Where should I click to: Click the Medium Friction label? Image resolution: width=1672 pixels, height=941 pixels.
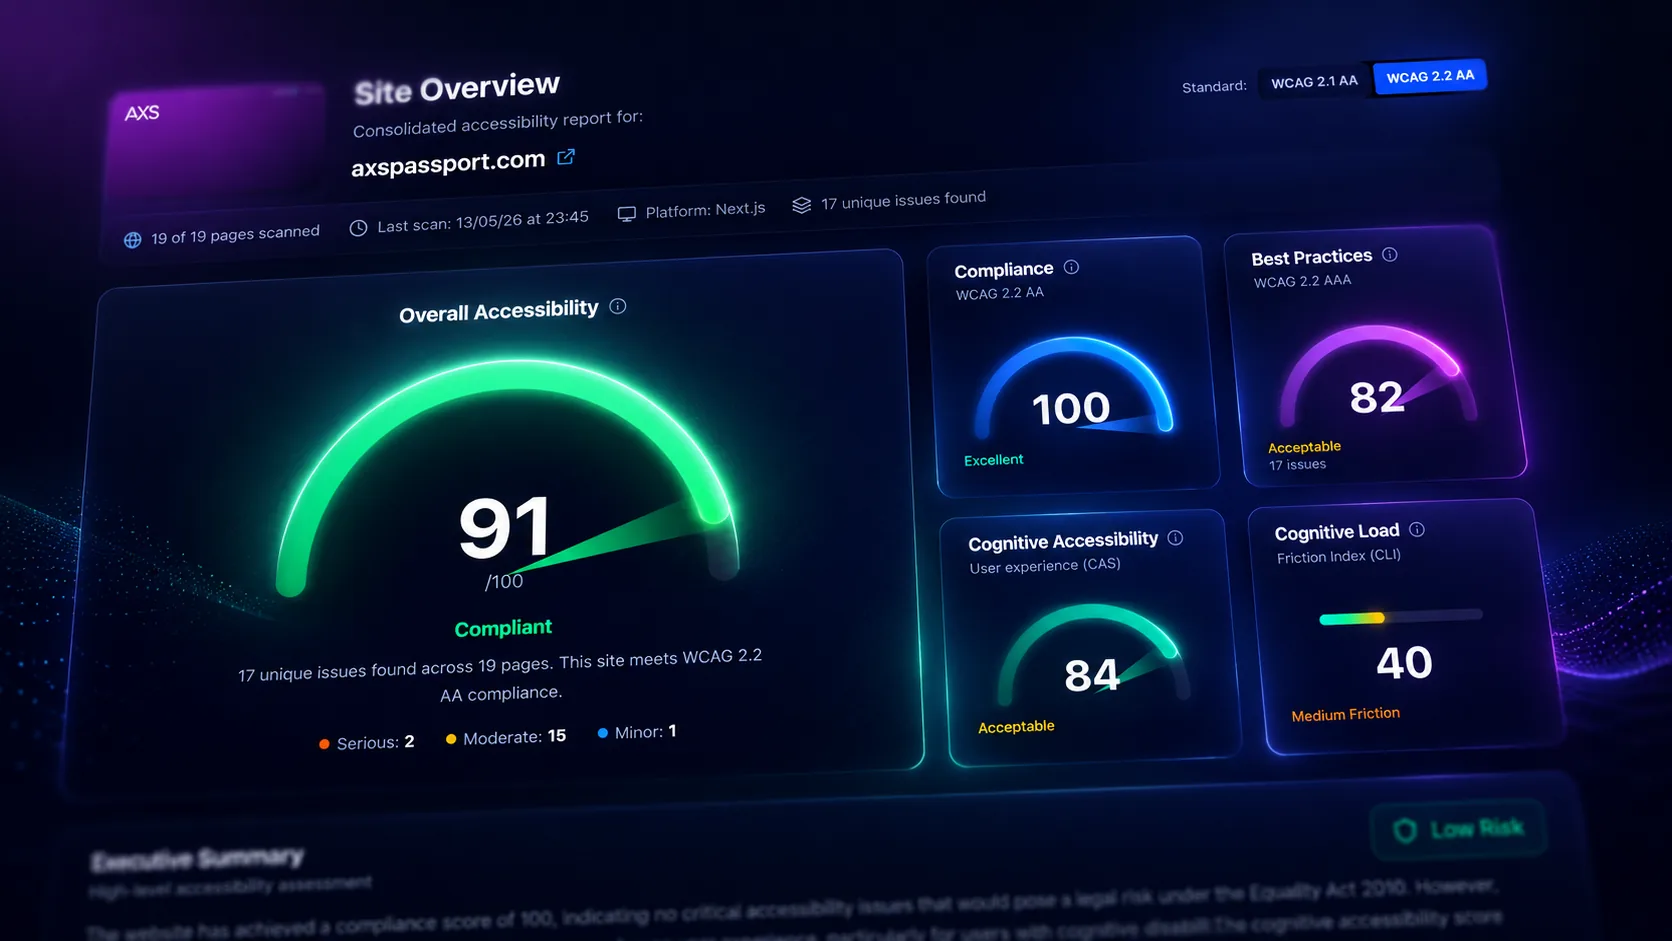pos(1345,715)
